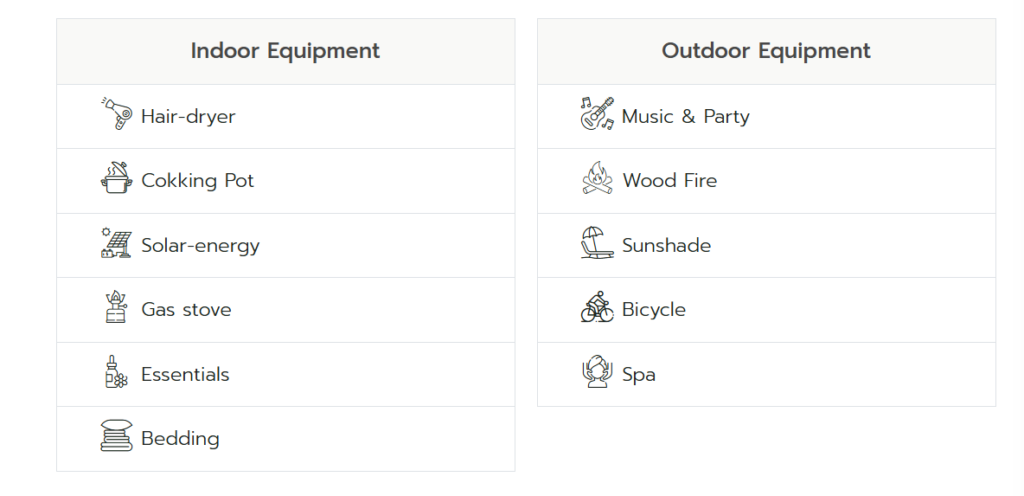The height and width of the screenshot is (496, 1024).
Task: Click the bedding stack icon
Action: point(116,437)
